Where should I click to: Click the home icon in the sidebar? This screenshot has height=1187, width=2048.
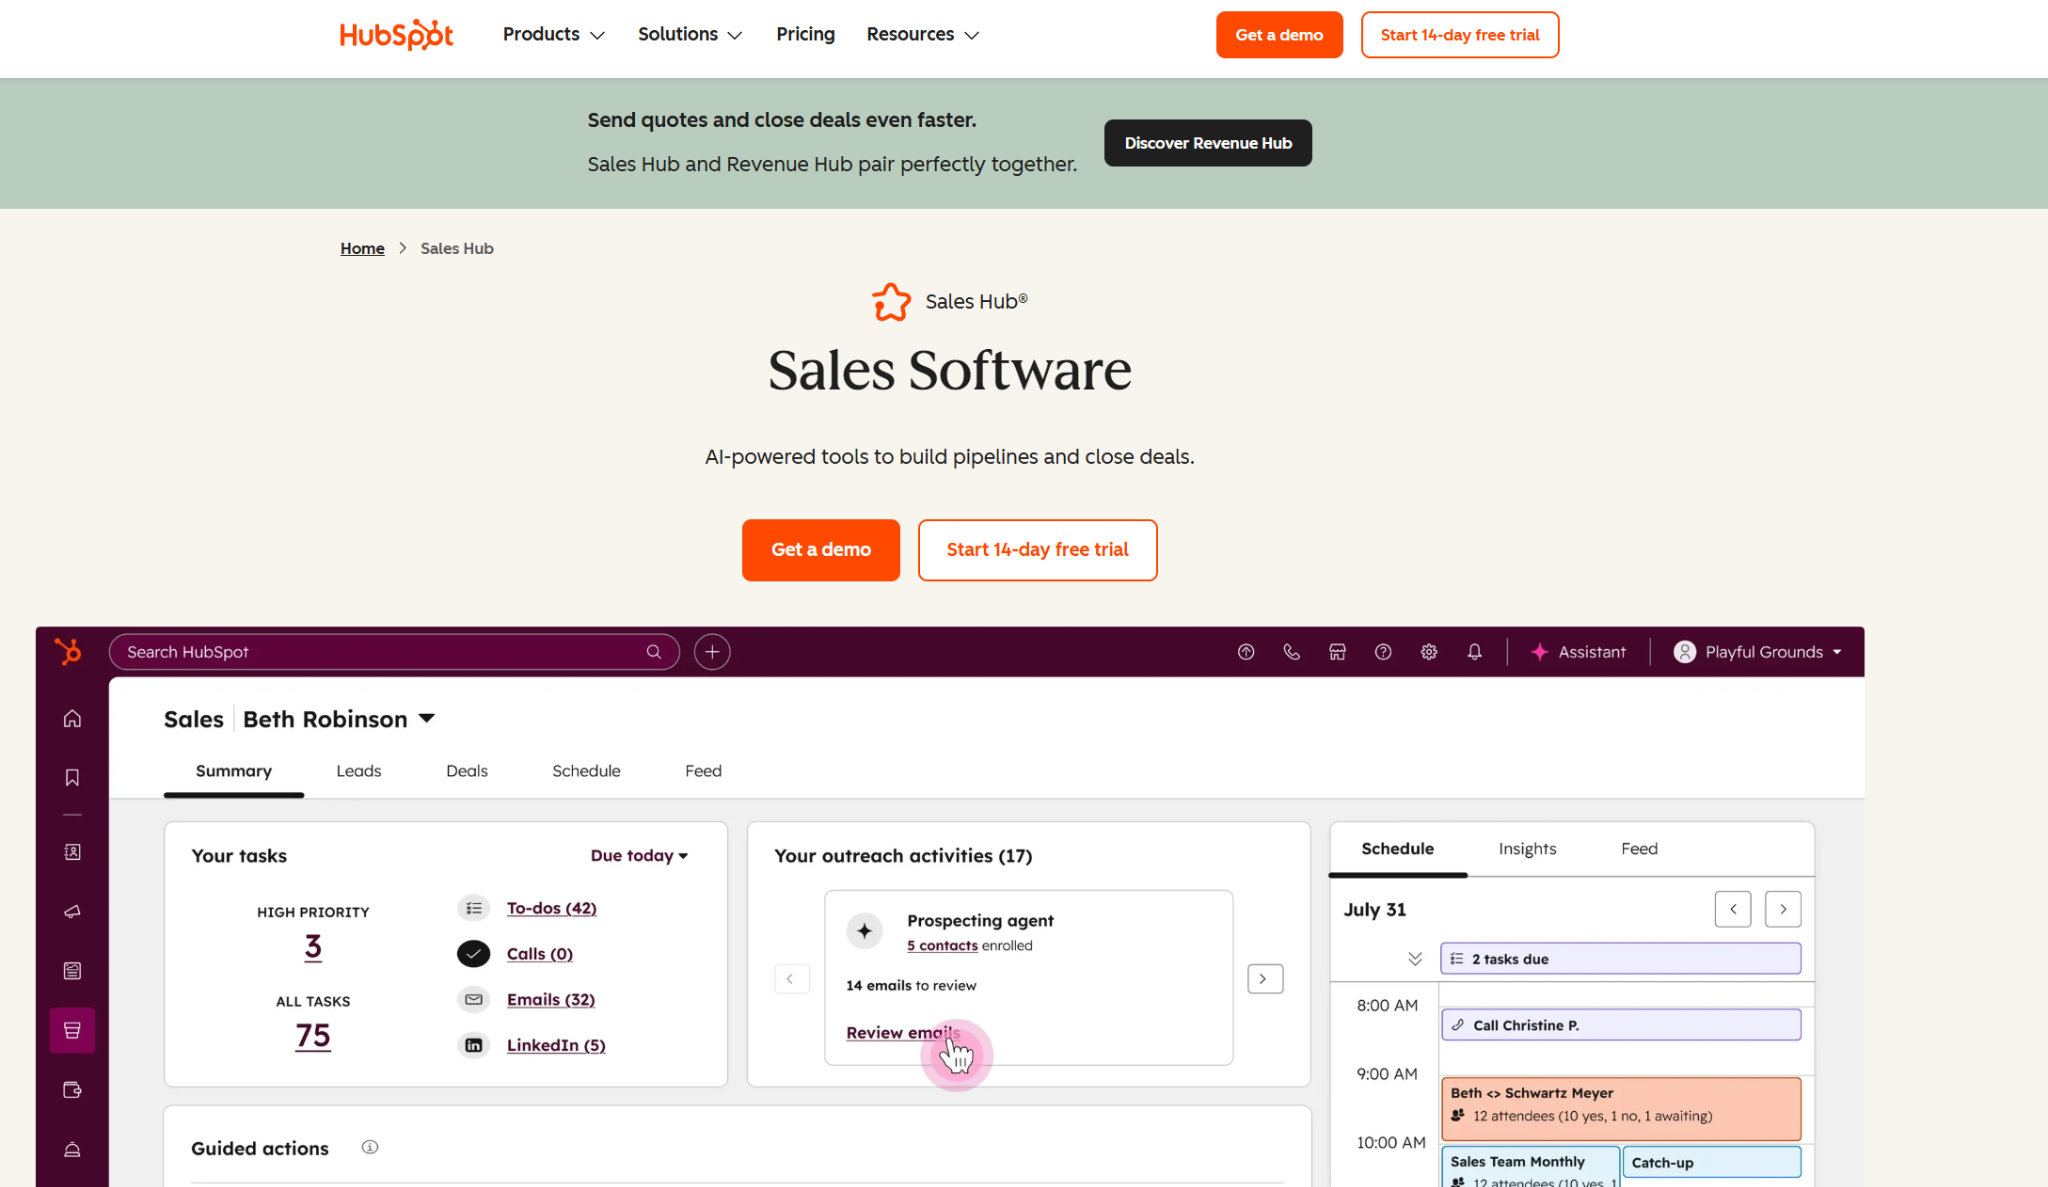(x=72, y=719)
